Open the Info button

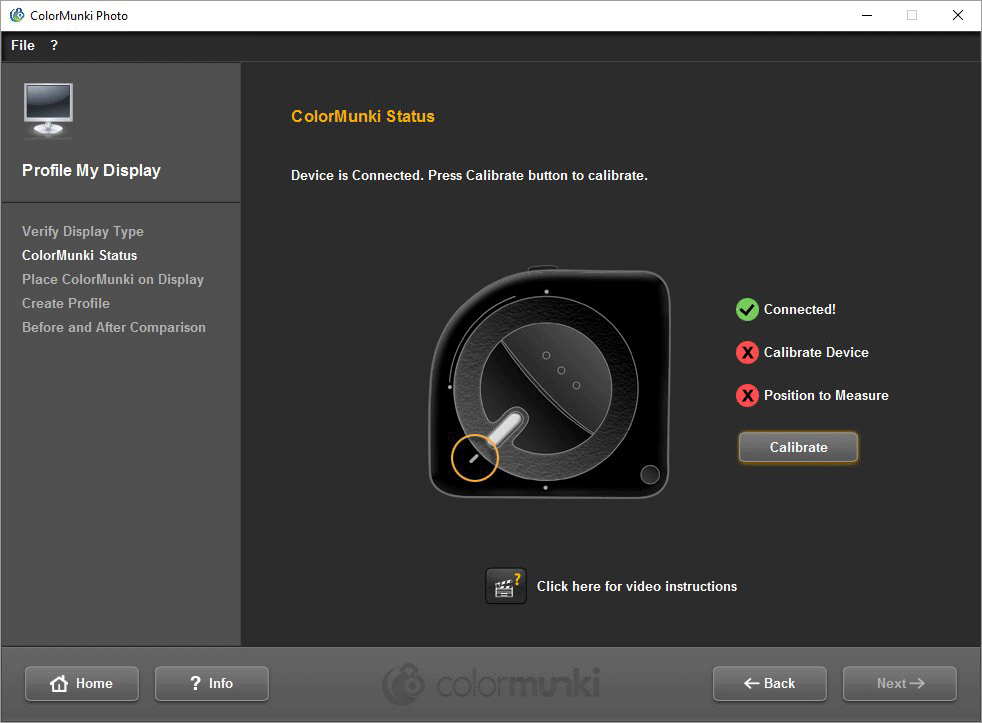(x=211, y=683)
